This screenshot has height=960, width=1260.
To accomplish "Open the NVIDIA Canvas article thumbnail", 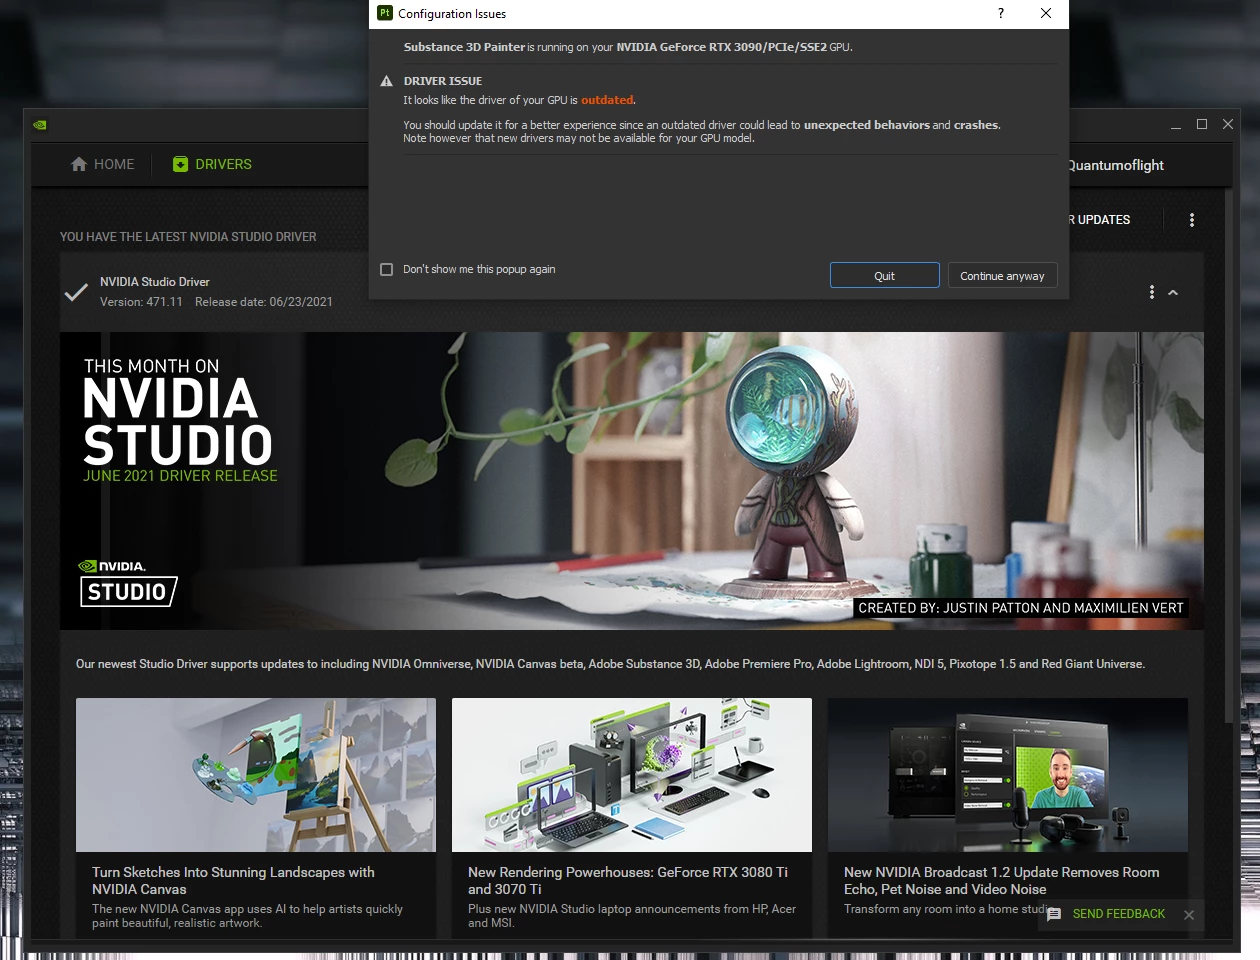I will 256,775.
